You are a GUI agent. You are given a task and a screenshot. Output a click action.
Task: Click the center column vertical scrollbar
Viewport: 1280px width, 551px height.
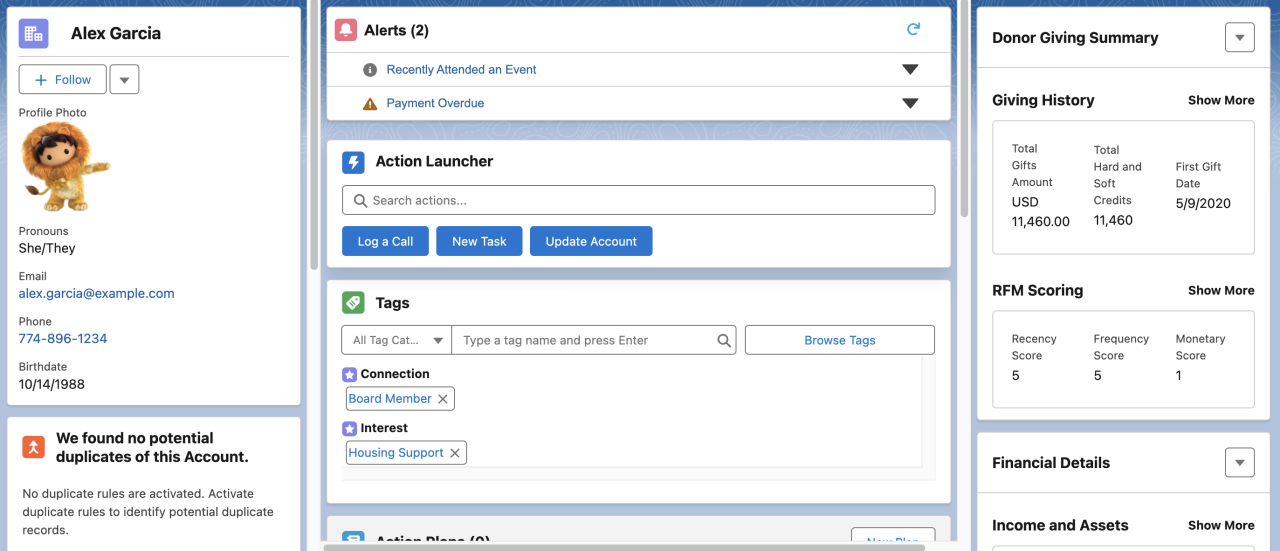point(964,110)
